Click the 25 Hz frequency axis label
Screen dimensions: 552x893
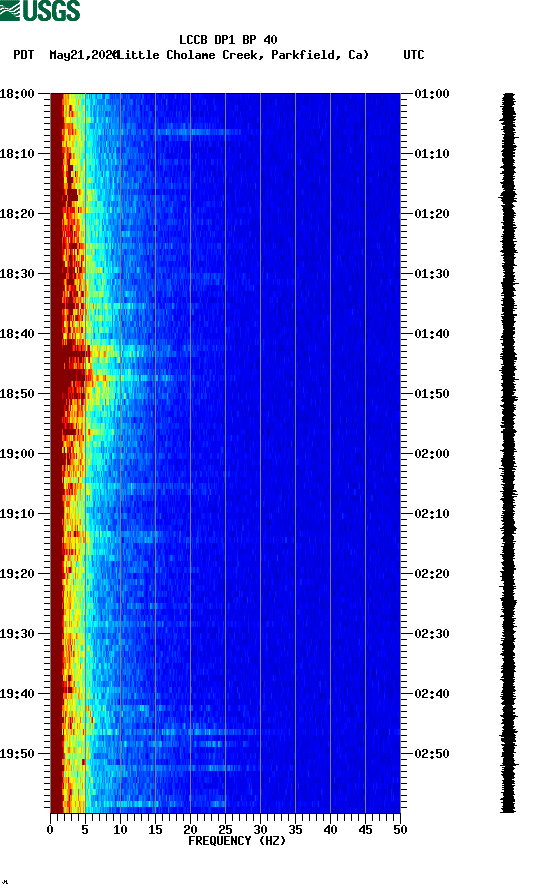(x=225, y=830)
